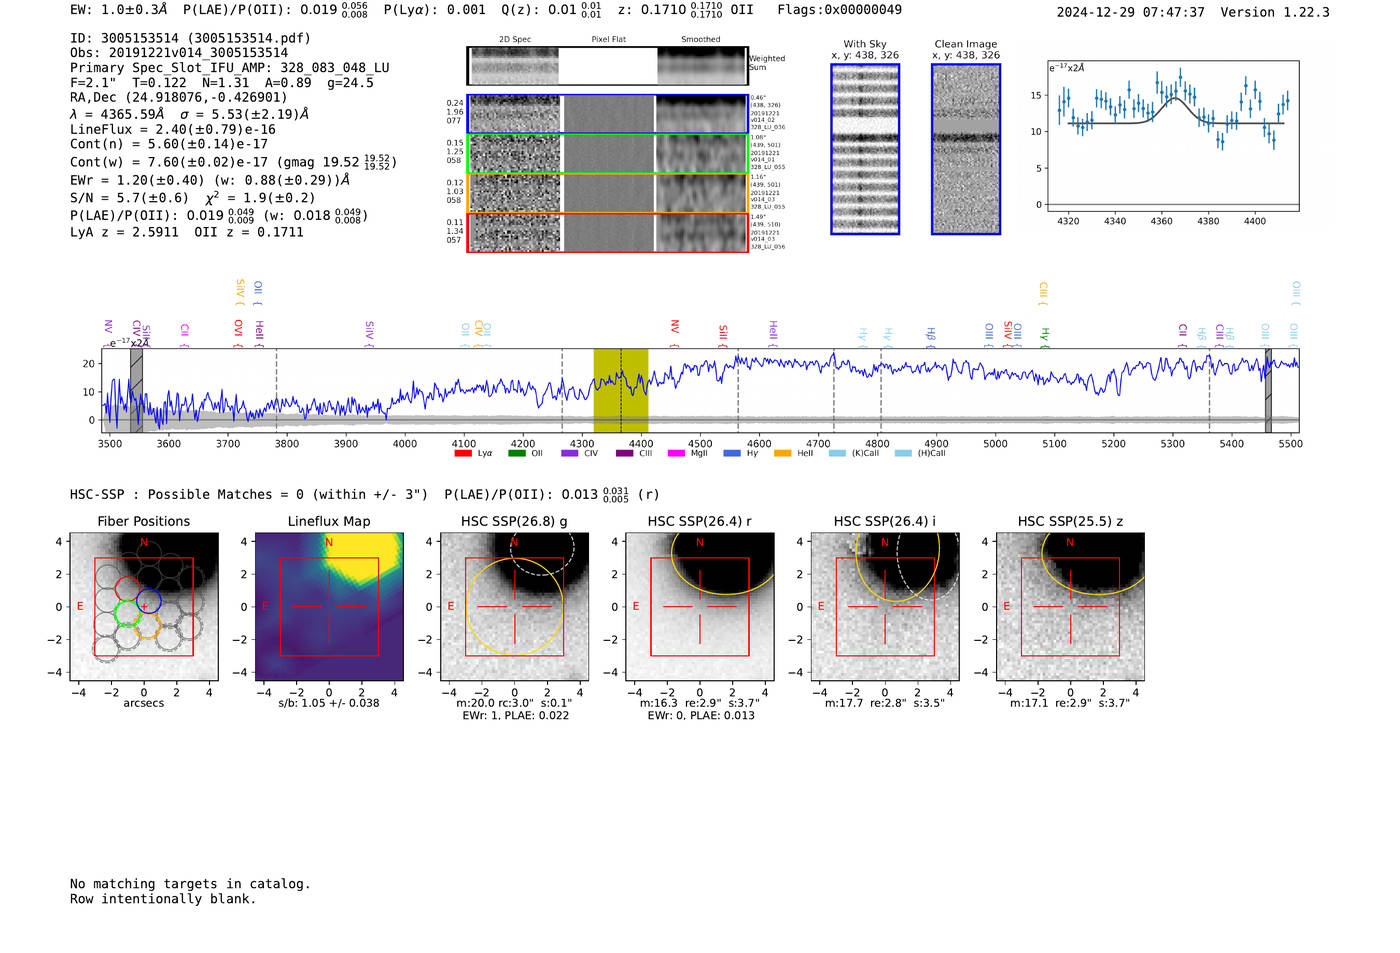
Task: Click the s/b: 1.05 +/- 0.038 caption
Action: (329, 703)
